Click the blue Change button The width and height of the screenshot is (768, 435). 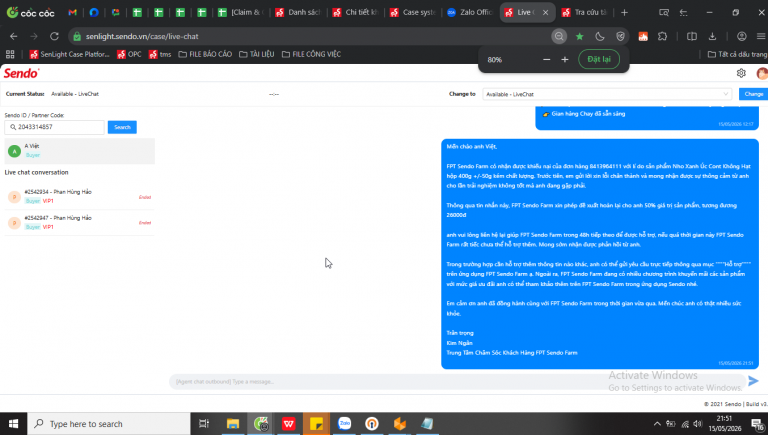(753, 94)
